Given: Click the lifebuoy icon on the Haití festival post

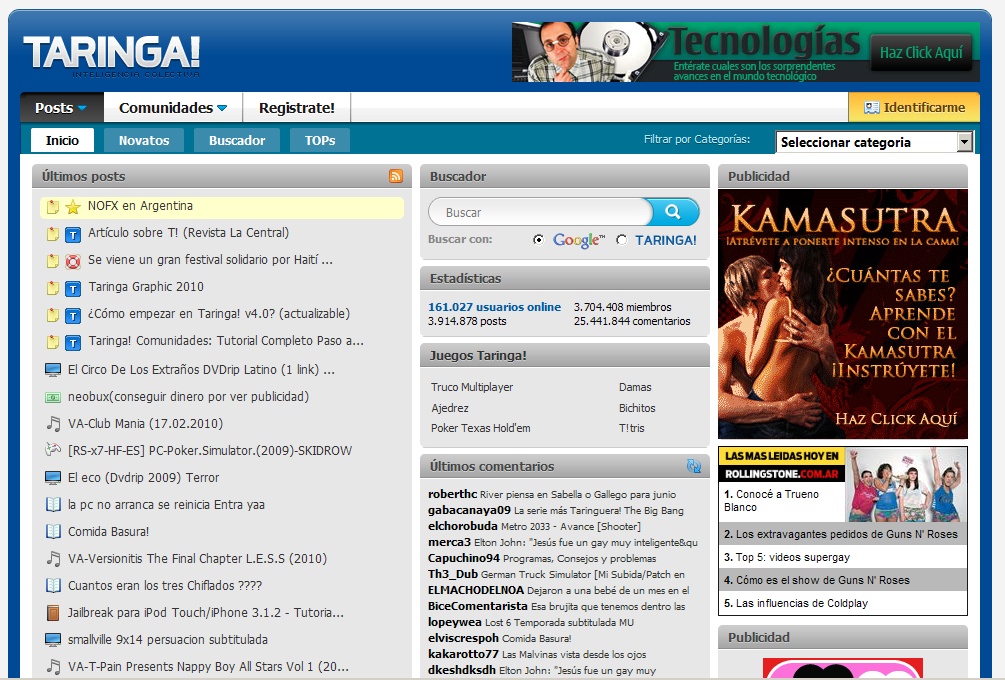Looking at the screenshot, I should pyautogui.click(x=71, y=258).
